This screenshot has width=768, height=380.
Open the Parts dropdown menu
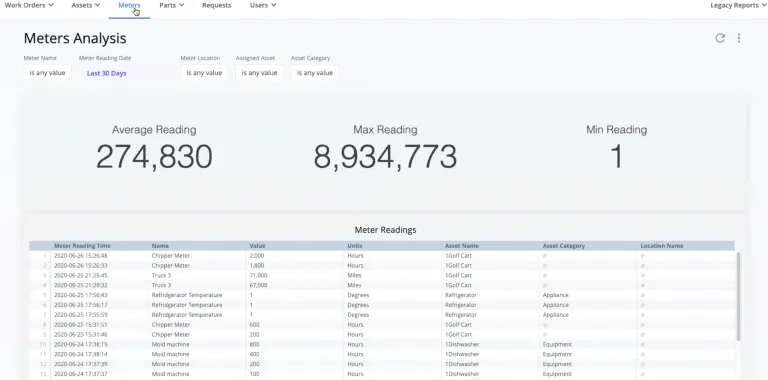coord(171,5)
